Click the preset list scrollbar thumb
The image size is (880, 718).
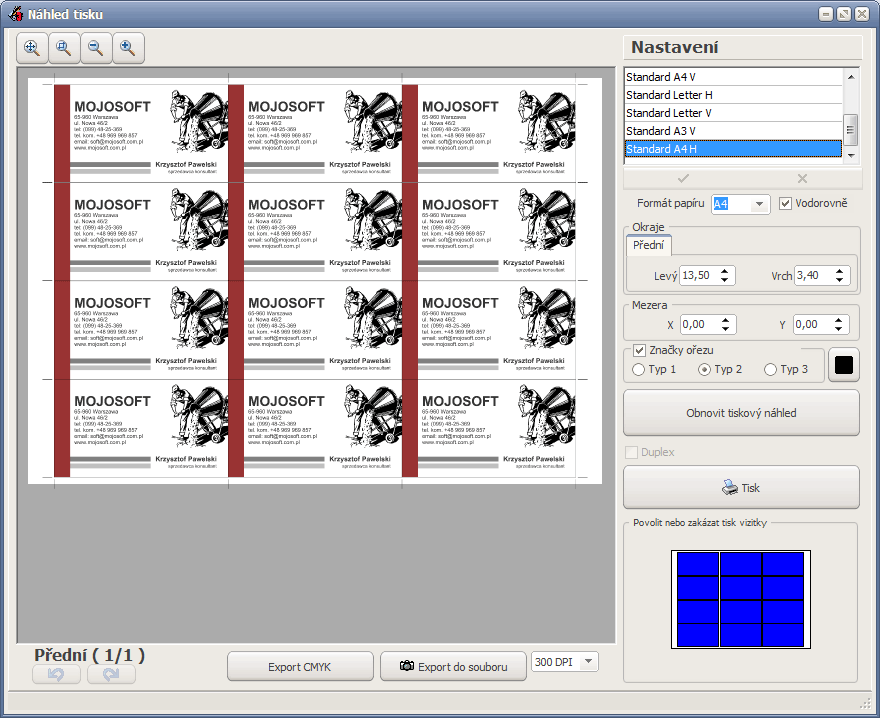pyautogui.click(x=851, y=130)
